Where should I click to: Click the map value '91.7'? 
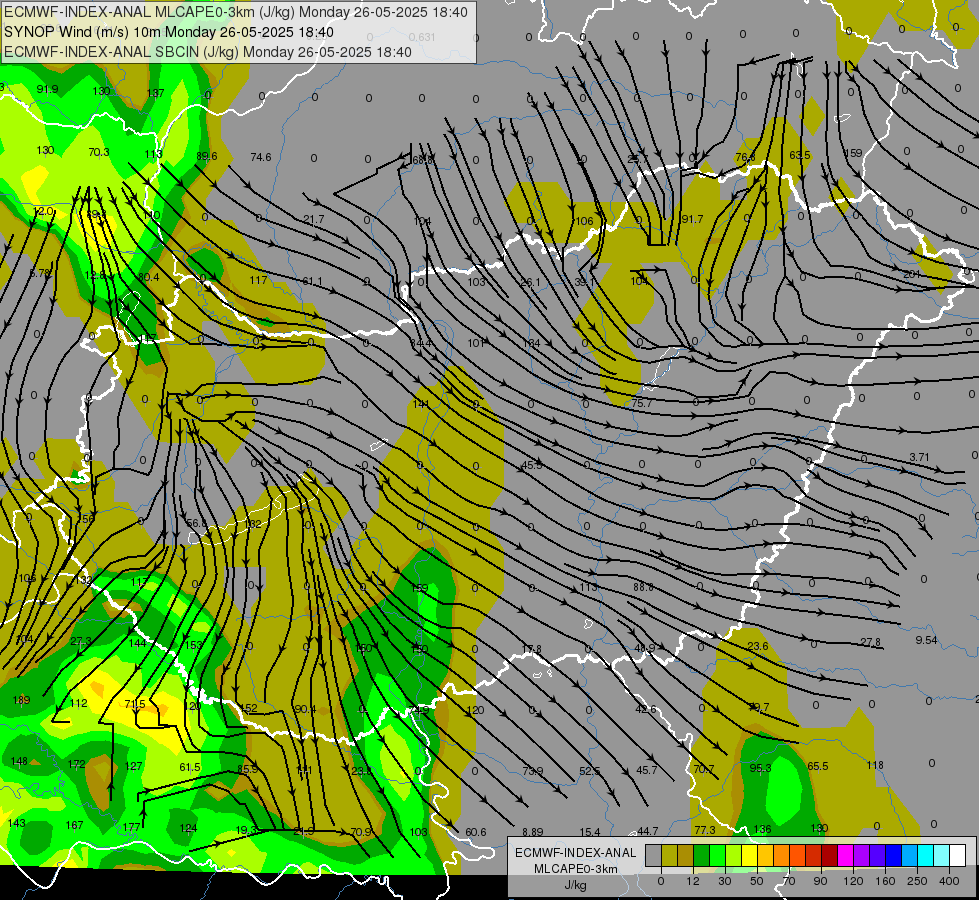click(692, 219)
